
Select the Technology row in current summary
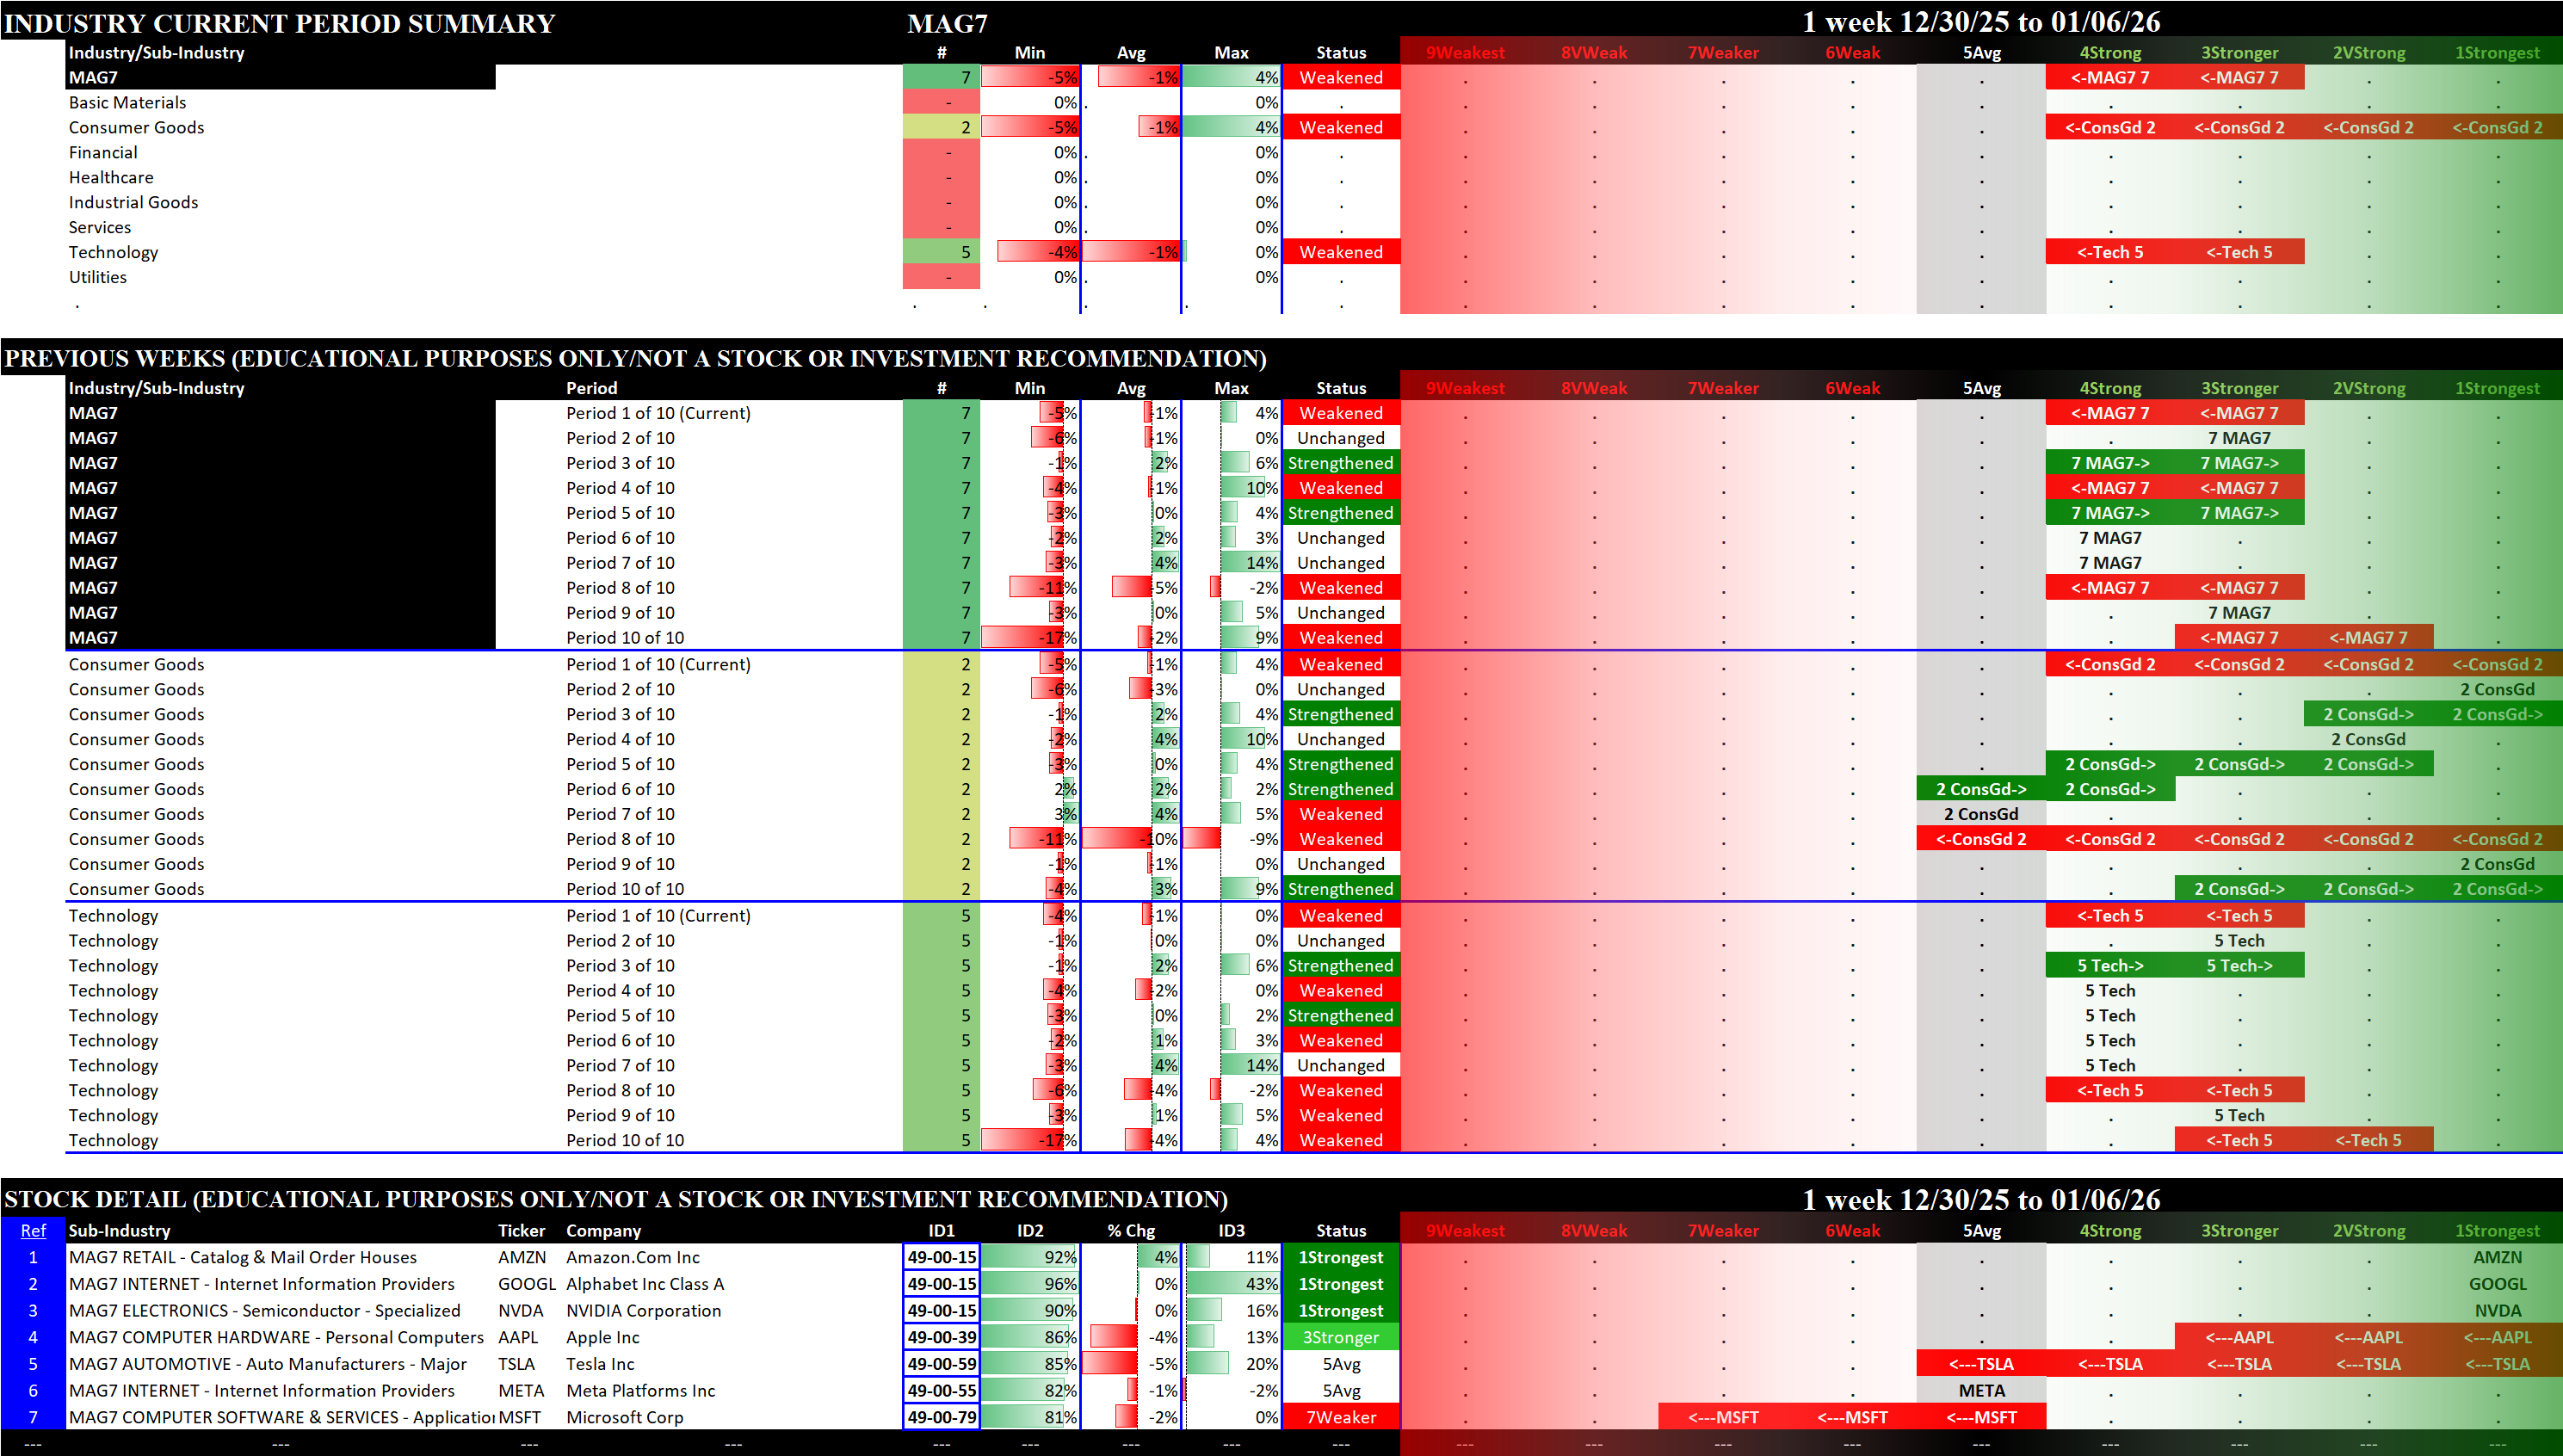coord(113,252)
